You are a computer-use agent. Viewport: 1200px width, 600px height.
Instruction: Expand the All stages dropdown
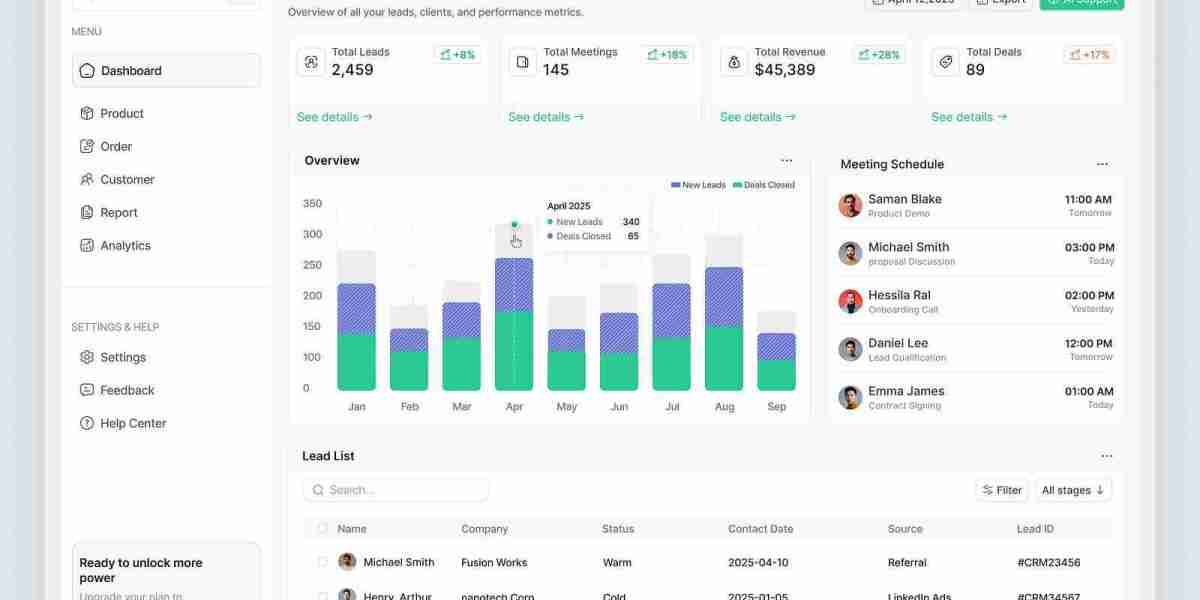coord(1073,490)
